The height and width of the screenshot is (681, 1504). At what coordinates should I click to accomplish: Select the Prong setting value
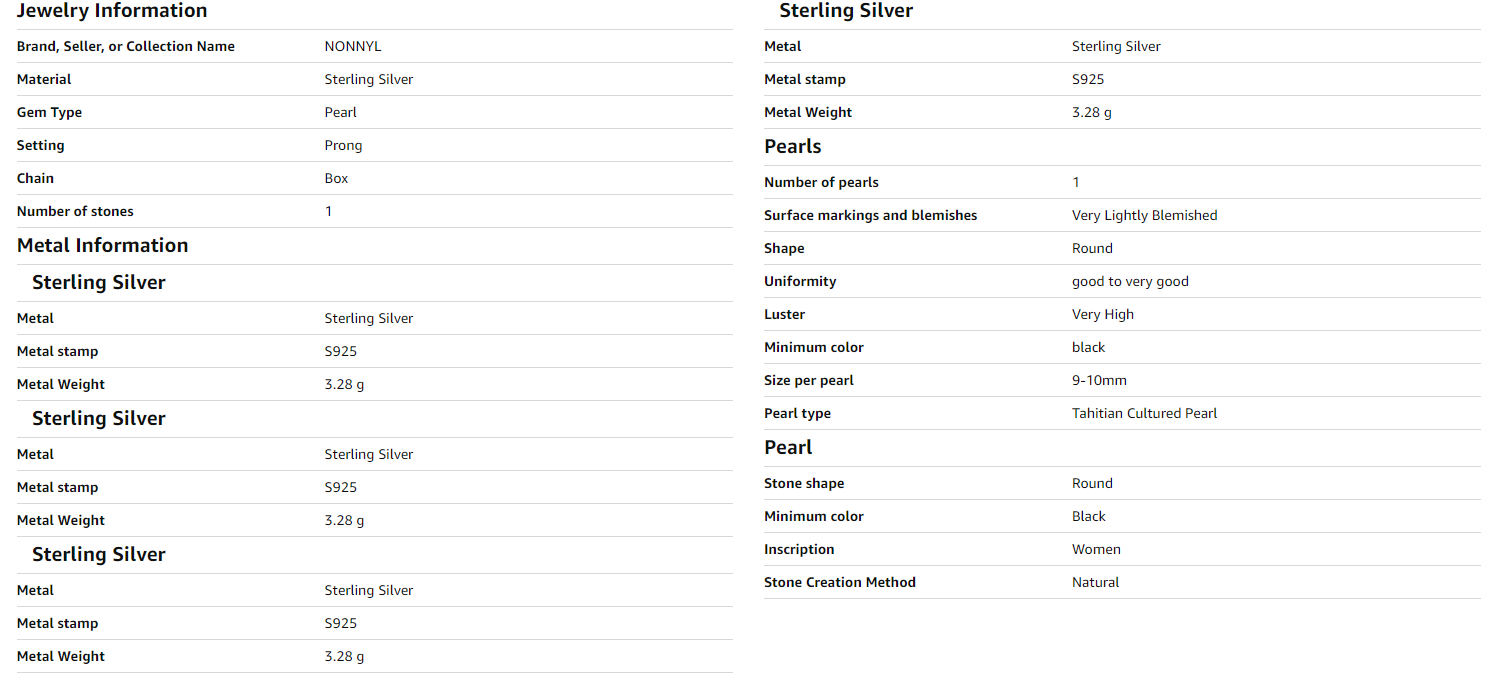[343, 145]
